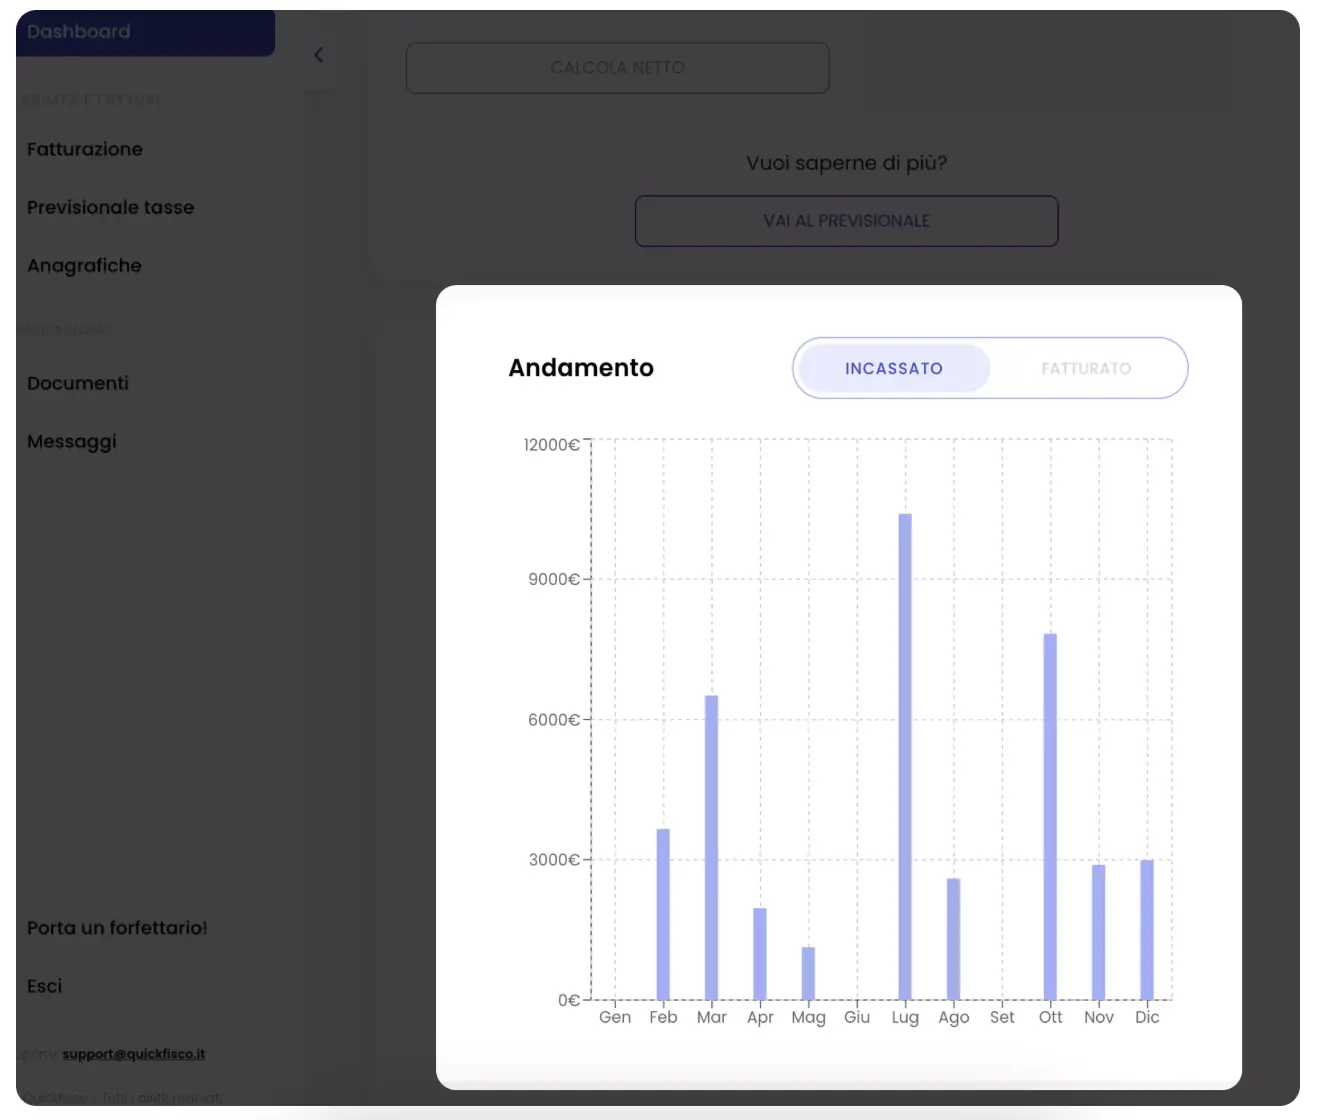The width and height of the screenshot is (1318, 1120).
Task: Select Fatturazione in the sidebar
Action: coord(85,149)
